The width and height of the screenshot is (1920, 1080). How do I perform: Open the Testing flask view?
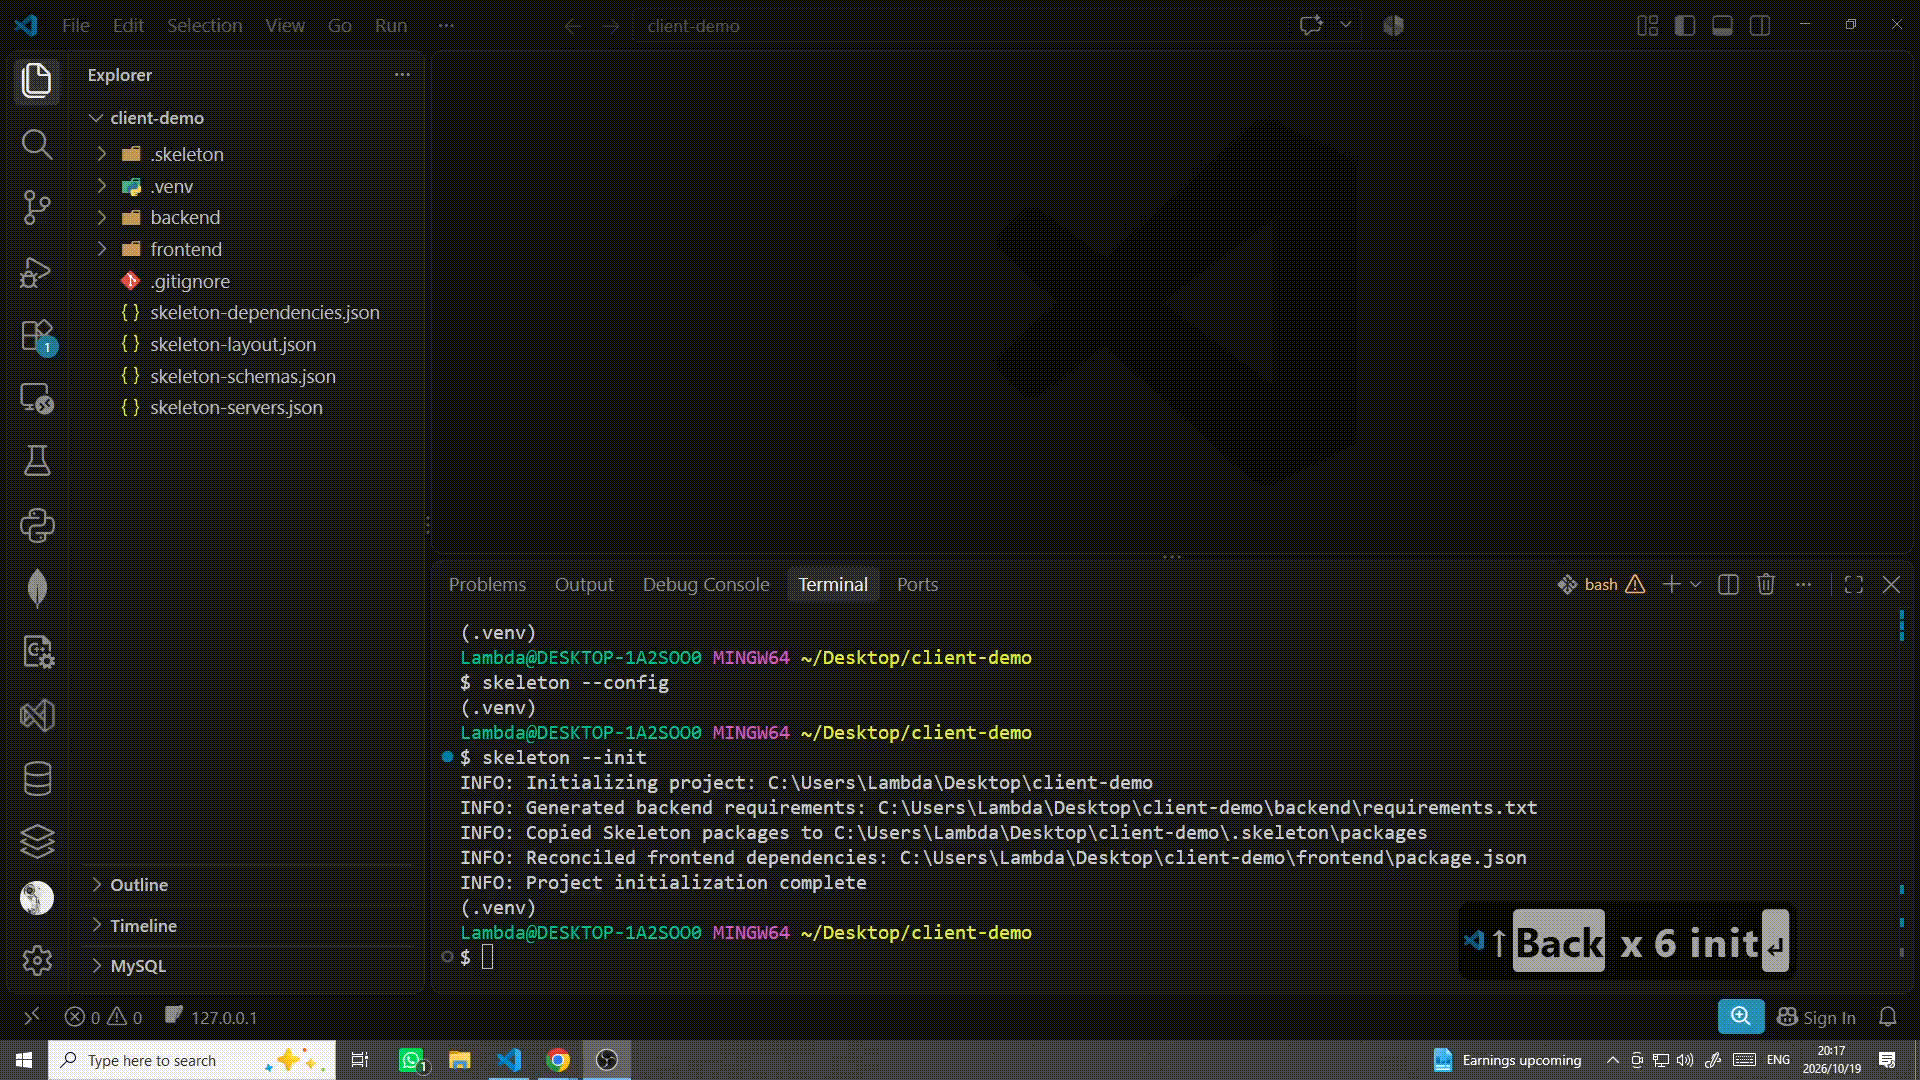click(x=37, y=461)
